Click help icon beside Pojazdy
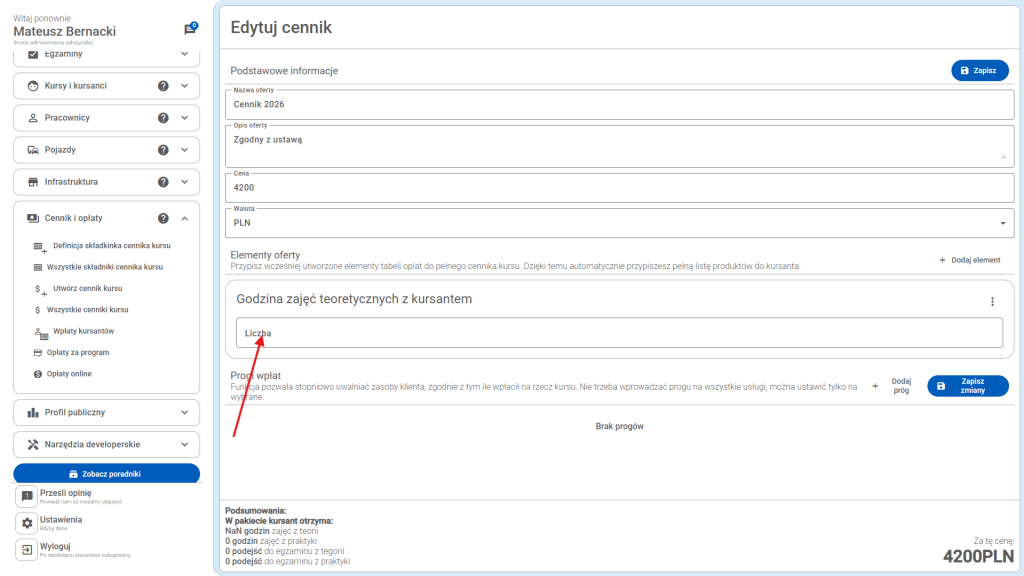The width and height of the screenshot is (1024, 576). [163, 150]
